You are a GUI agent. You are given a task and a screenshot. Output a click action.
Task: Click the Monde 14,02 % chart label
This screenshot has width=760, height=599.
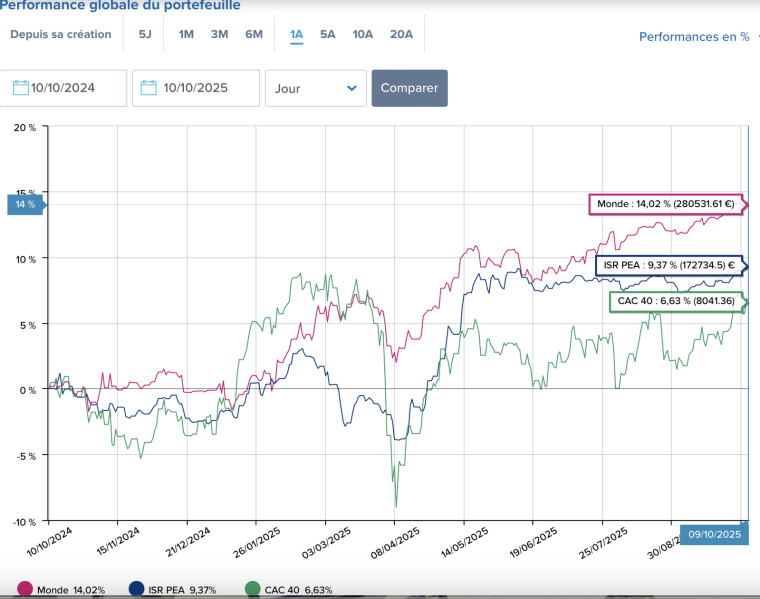pyautogui.click(x=665, y=204)
